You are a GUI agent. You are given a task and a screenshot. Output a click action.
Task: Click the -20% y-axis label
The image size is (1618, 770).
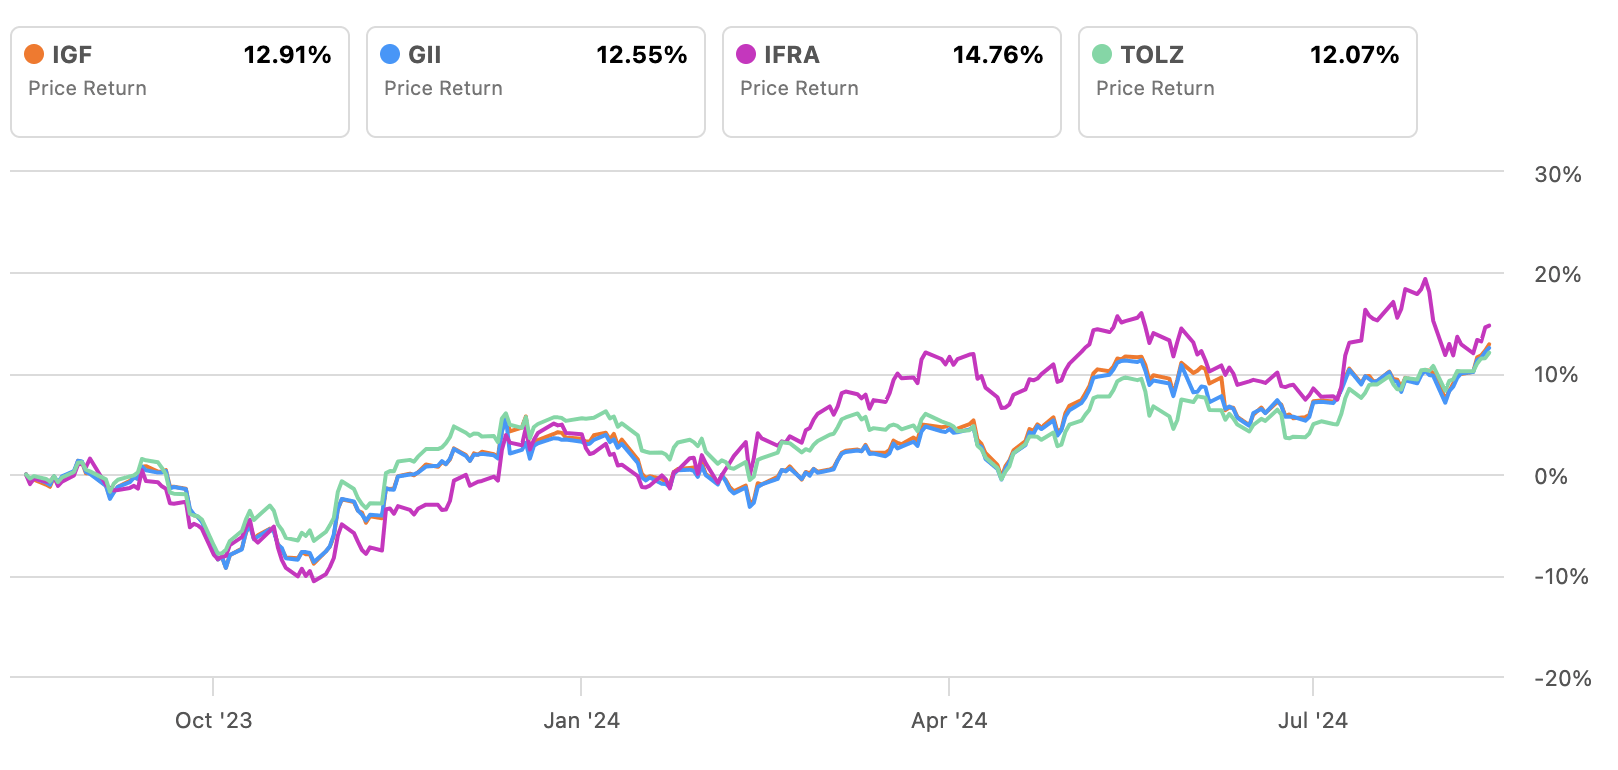pyautogui.click(x=1562, y=679)
